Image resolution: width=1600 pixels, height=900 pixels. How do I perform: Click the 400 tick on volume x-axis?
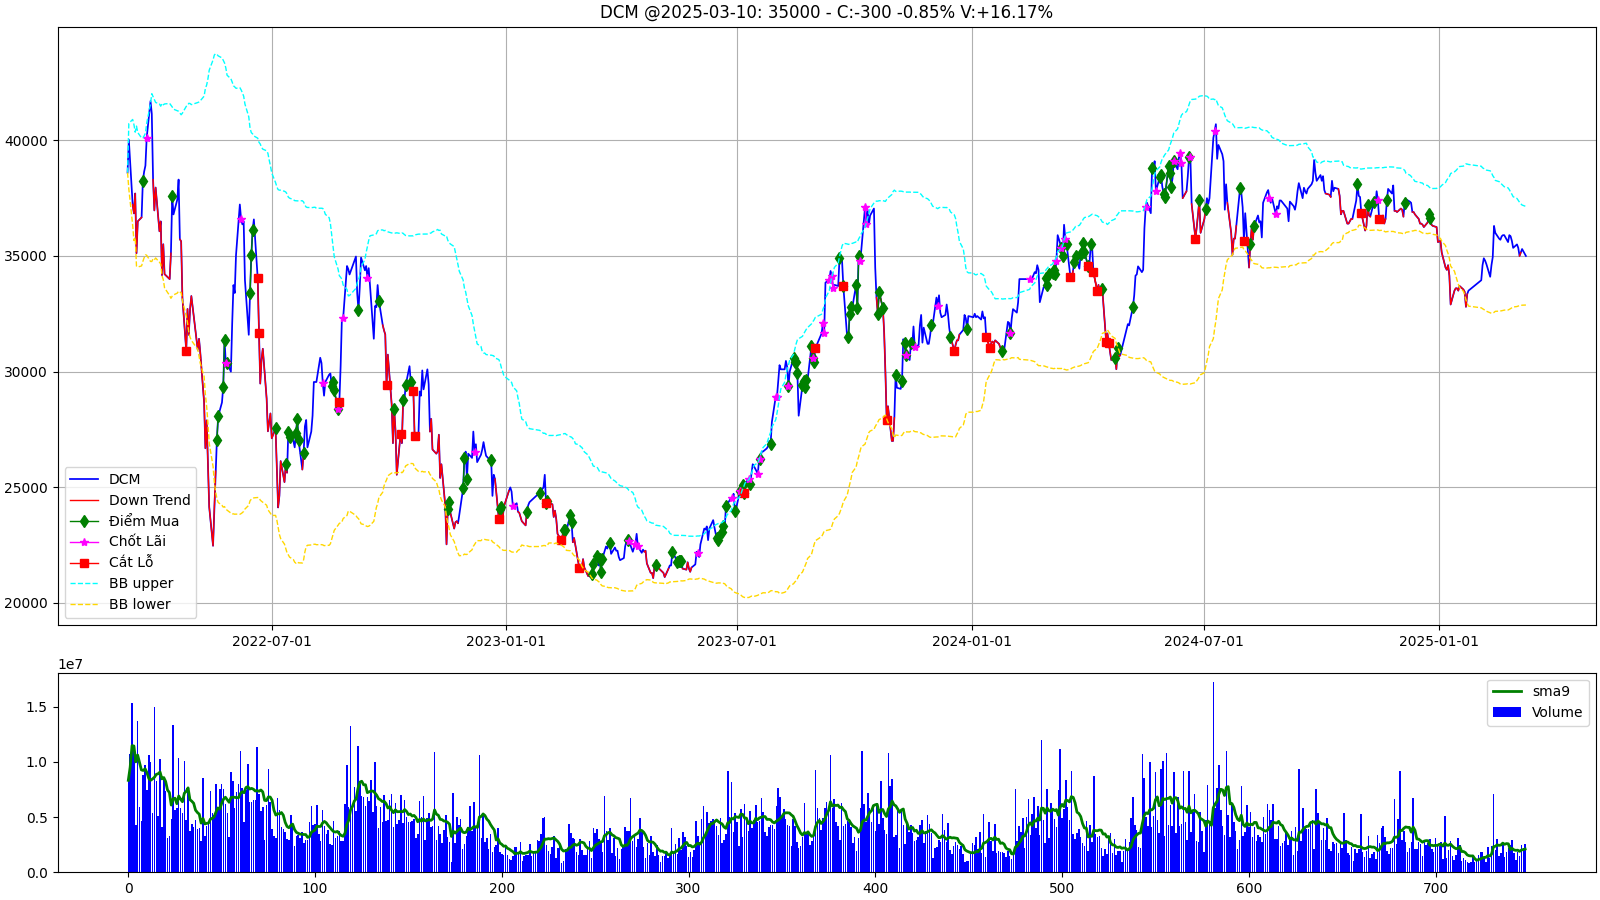(875, 888)
